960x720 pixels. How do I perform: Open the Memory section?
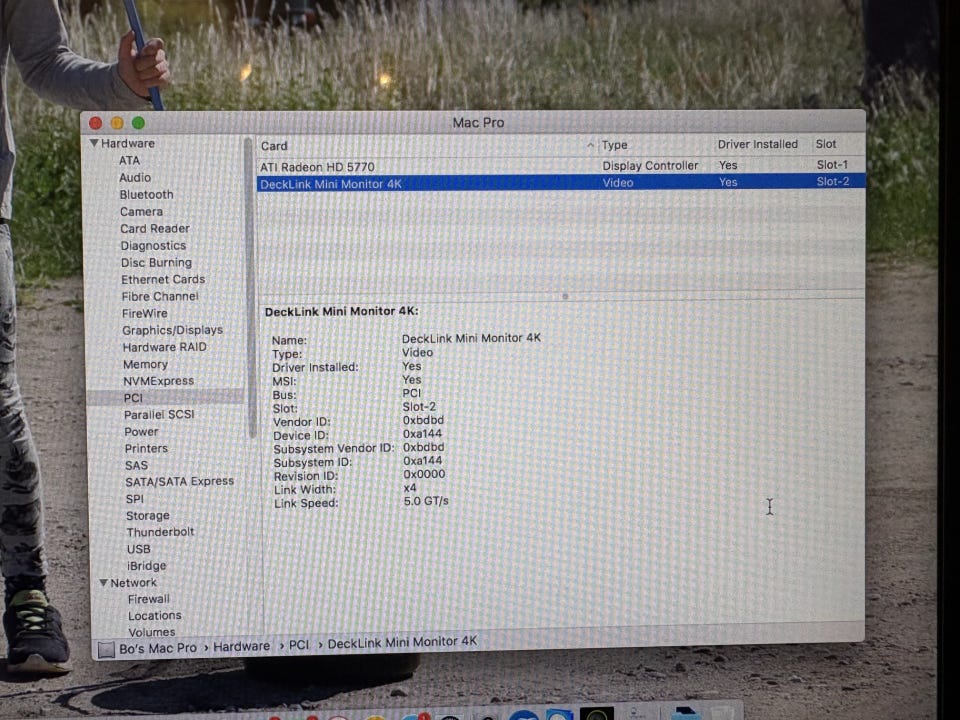point(145,364)
